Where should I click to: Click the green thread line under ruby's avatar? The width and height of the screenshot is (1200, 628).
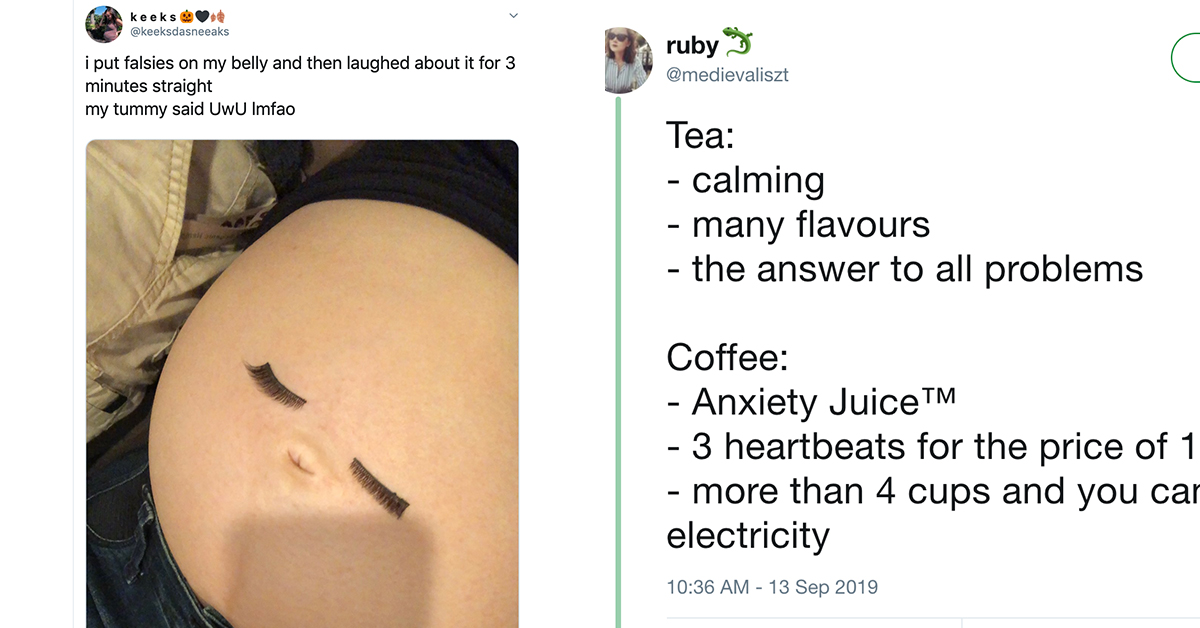pos(618,360)
